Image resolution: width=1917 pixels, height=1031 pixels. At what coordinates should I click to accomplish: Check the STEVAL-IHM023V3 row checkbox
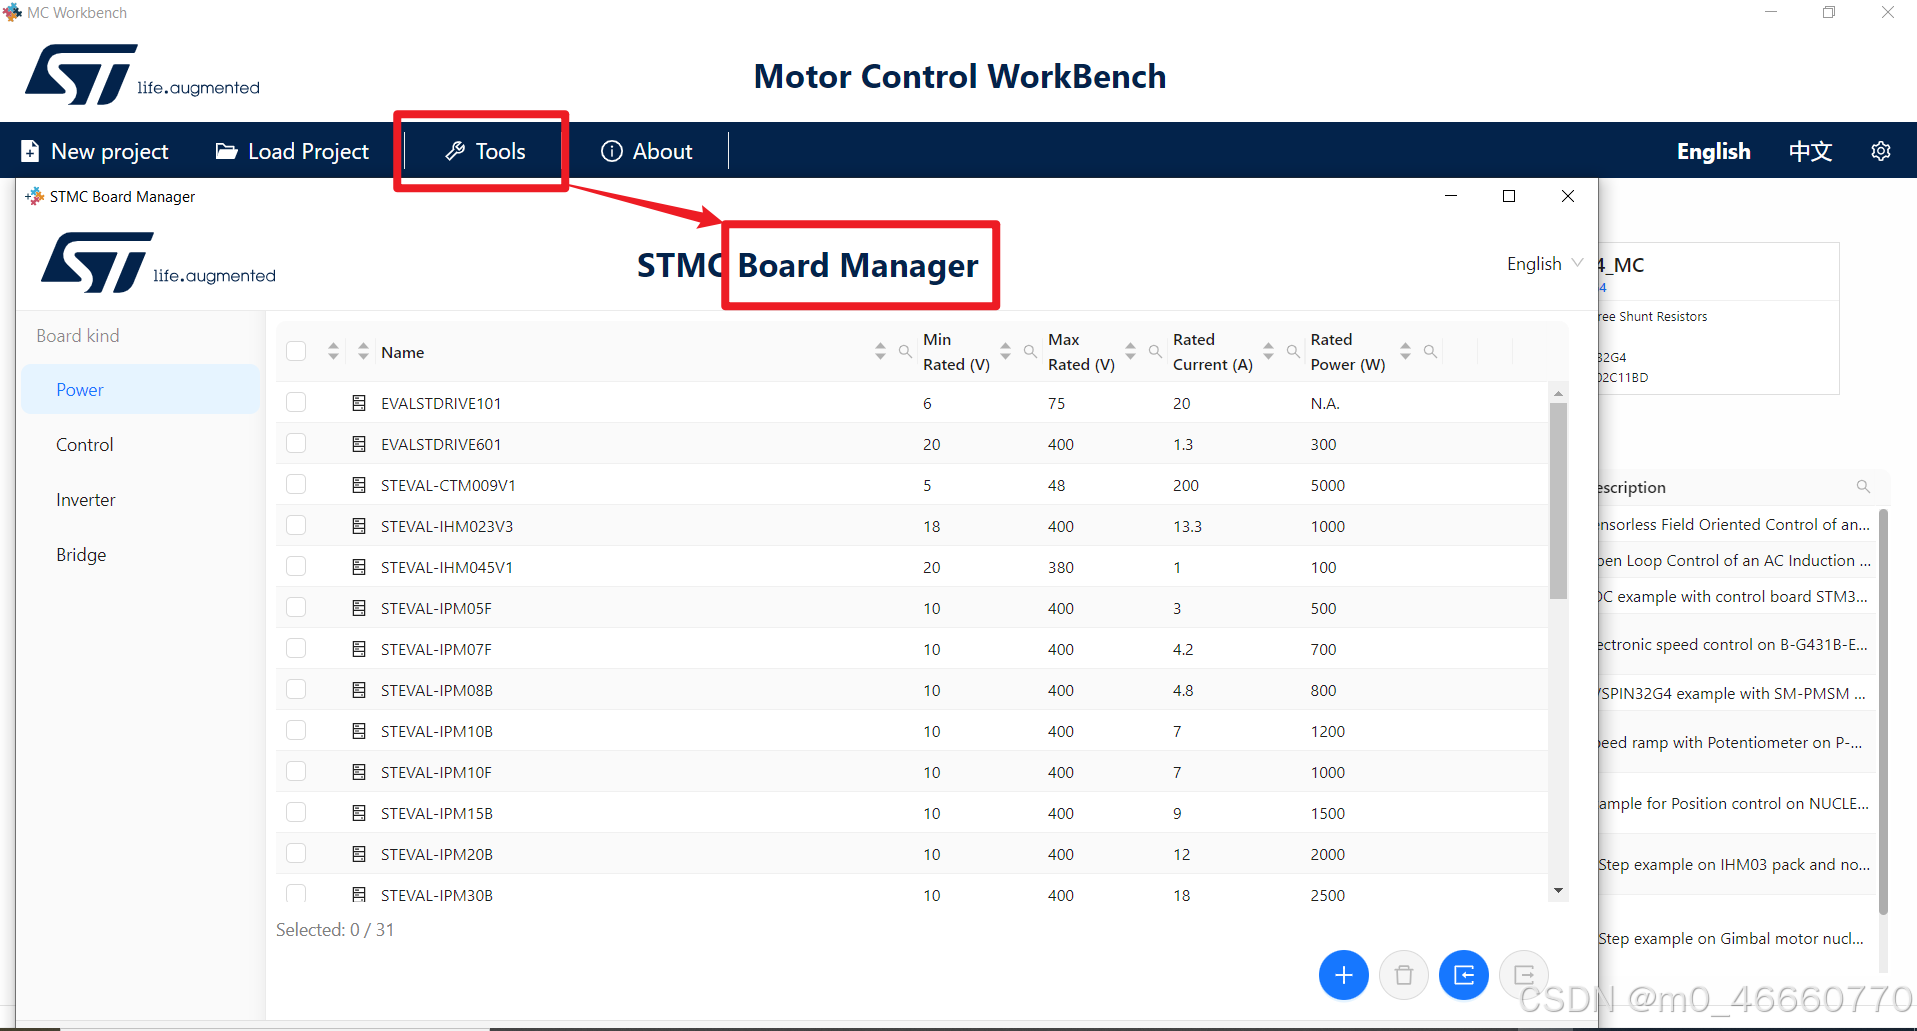296,525
